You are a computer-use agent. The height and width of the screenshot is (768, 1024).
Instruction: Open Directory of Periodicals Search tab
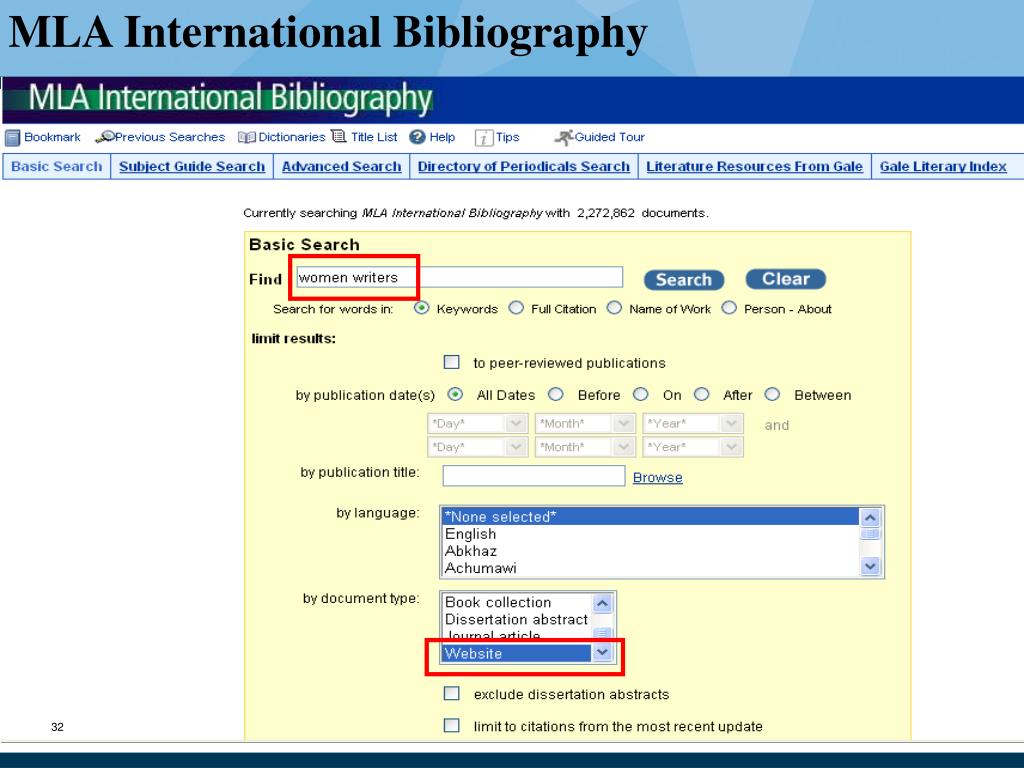[x=524, y=167]
